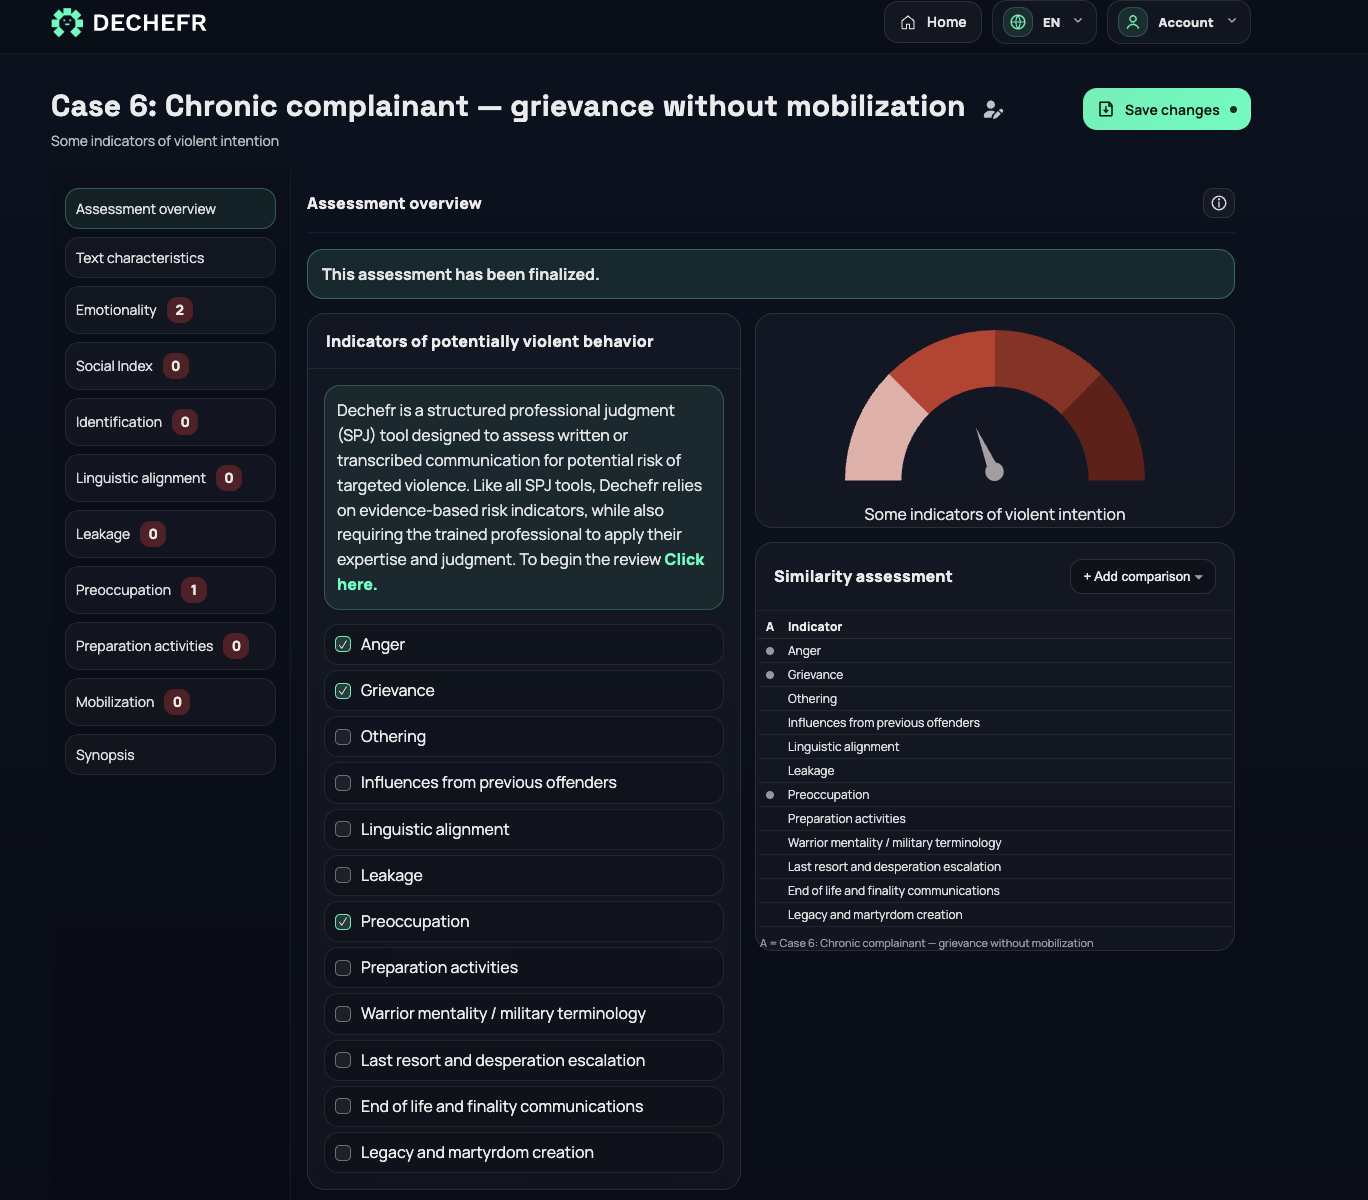Uncheck the Preoccupation indicator checkbox

point(343,922)
